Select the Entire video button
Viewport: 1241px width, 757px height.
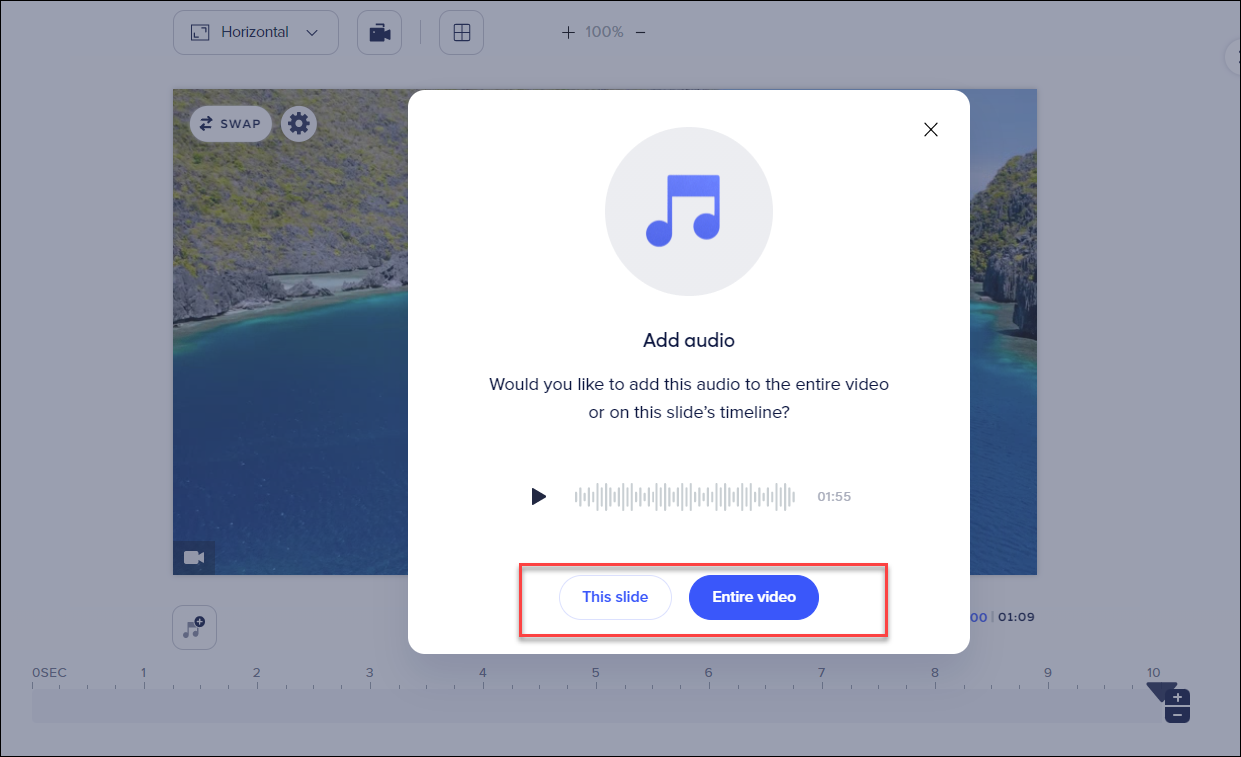pos(754,597)
